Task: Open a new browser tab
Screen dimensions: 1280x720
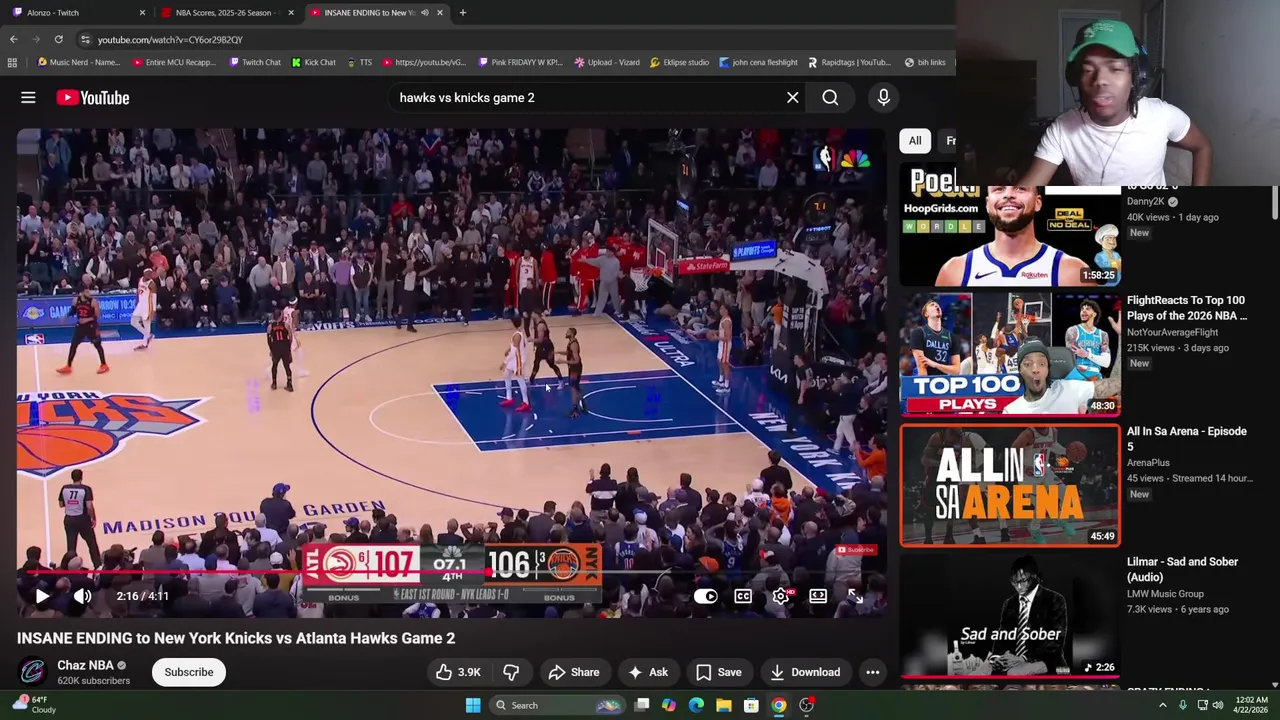Action: [462, 13]
